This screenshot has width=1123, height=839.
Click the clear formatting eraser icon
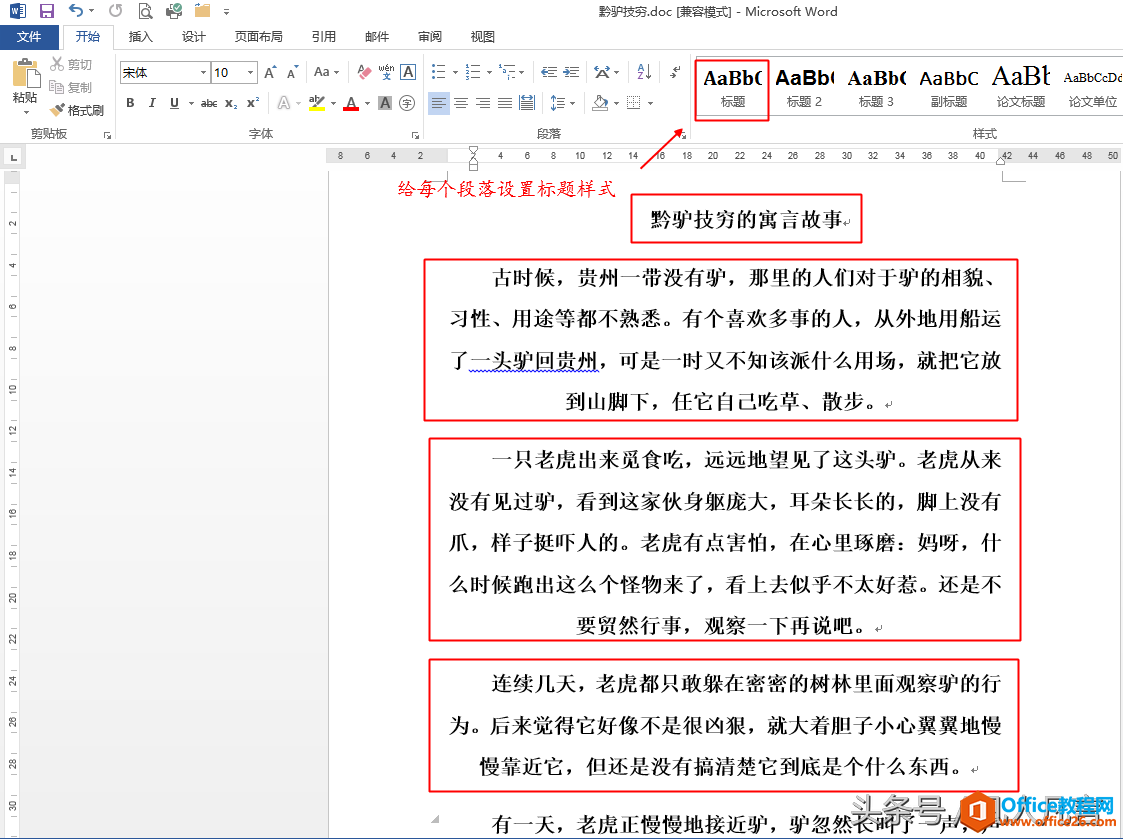tap(365, 72)
